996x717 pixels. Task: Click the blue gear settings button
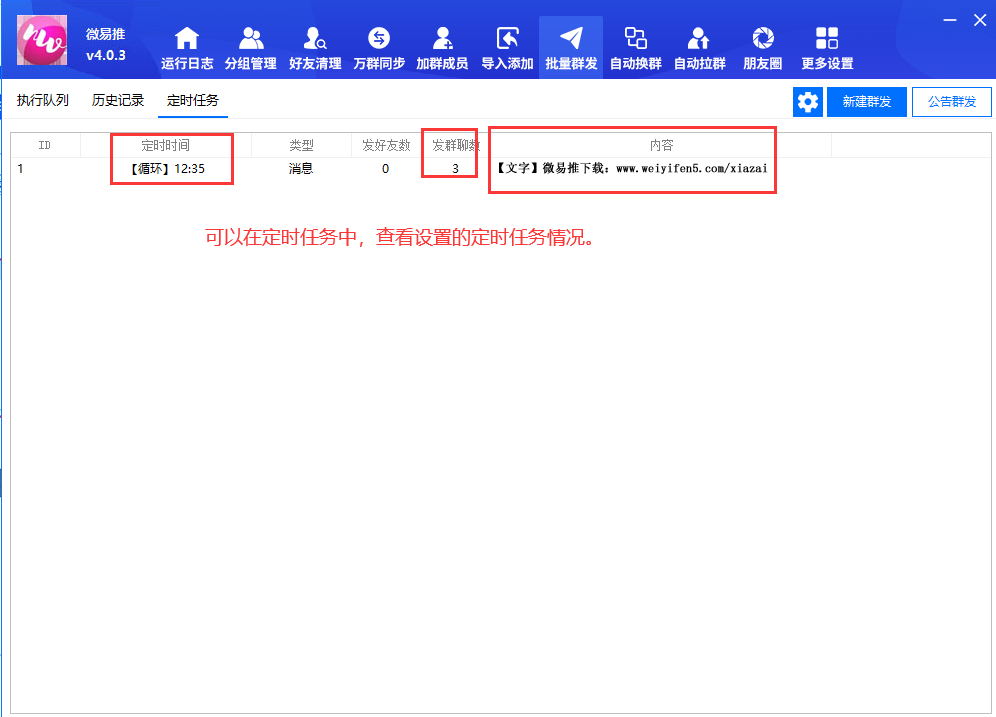click(x=808, y=102)
